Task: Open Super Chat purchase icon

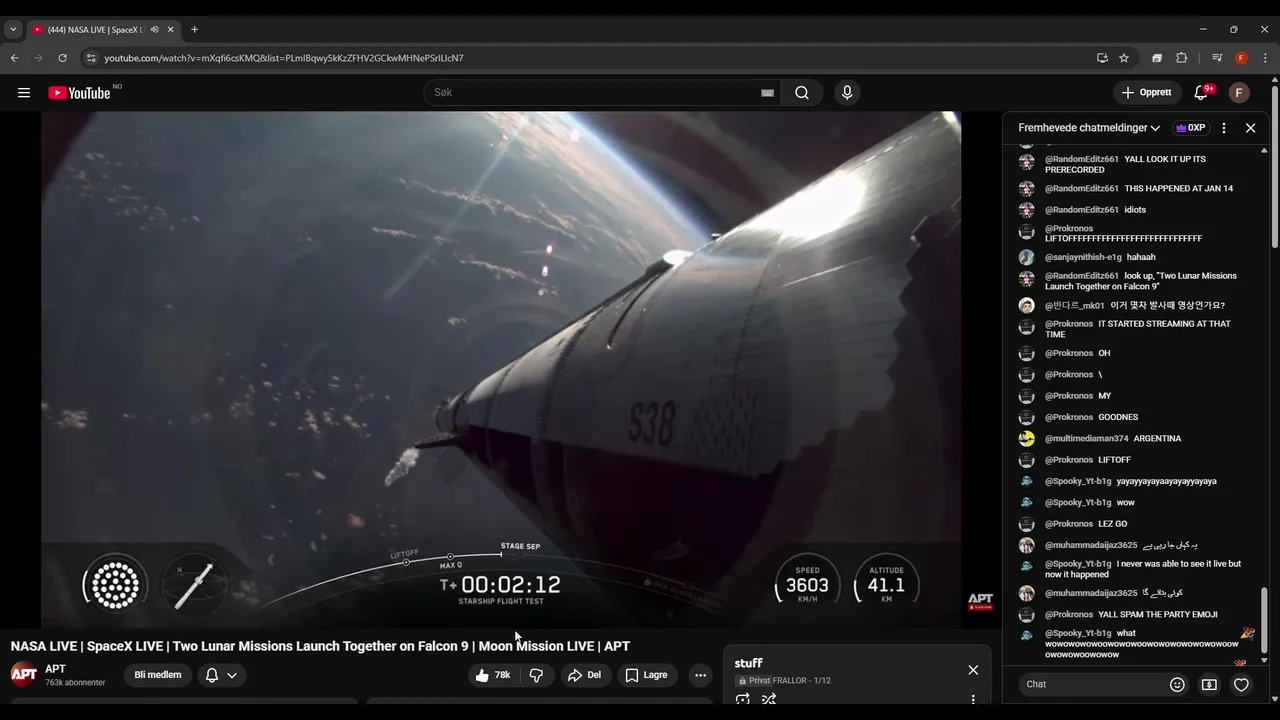Action: (x=1209, y=684)
